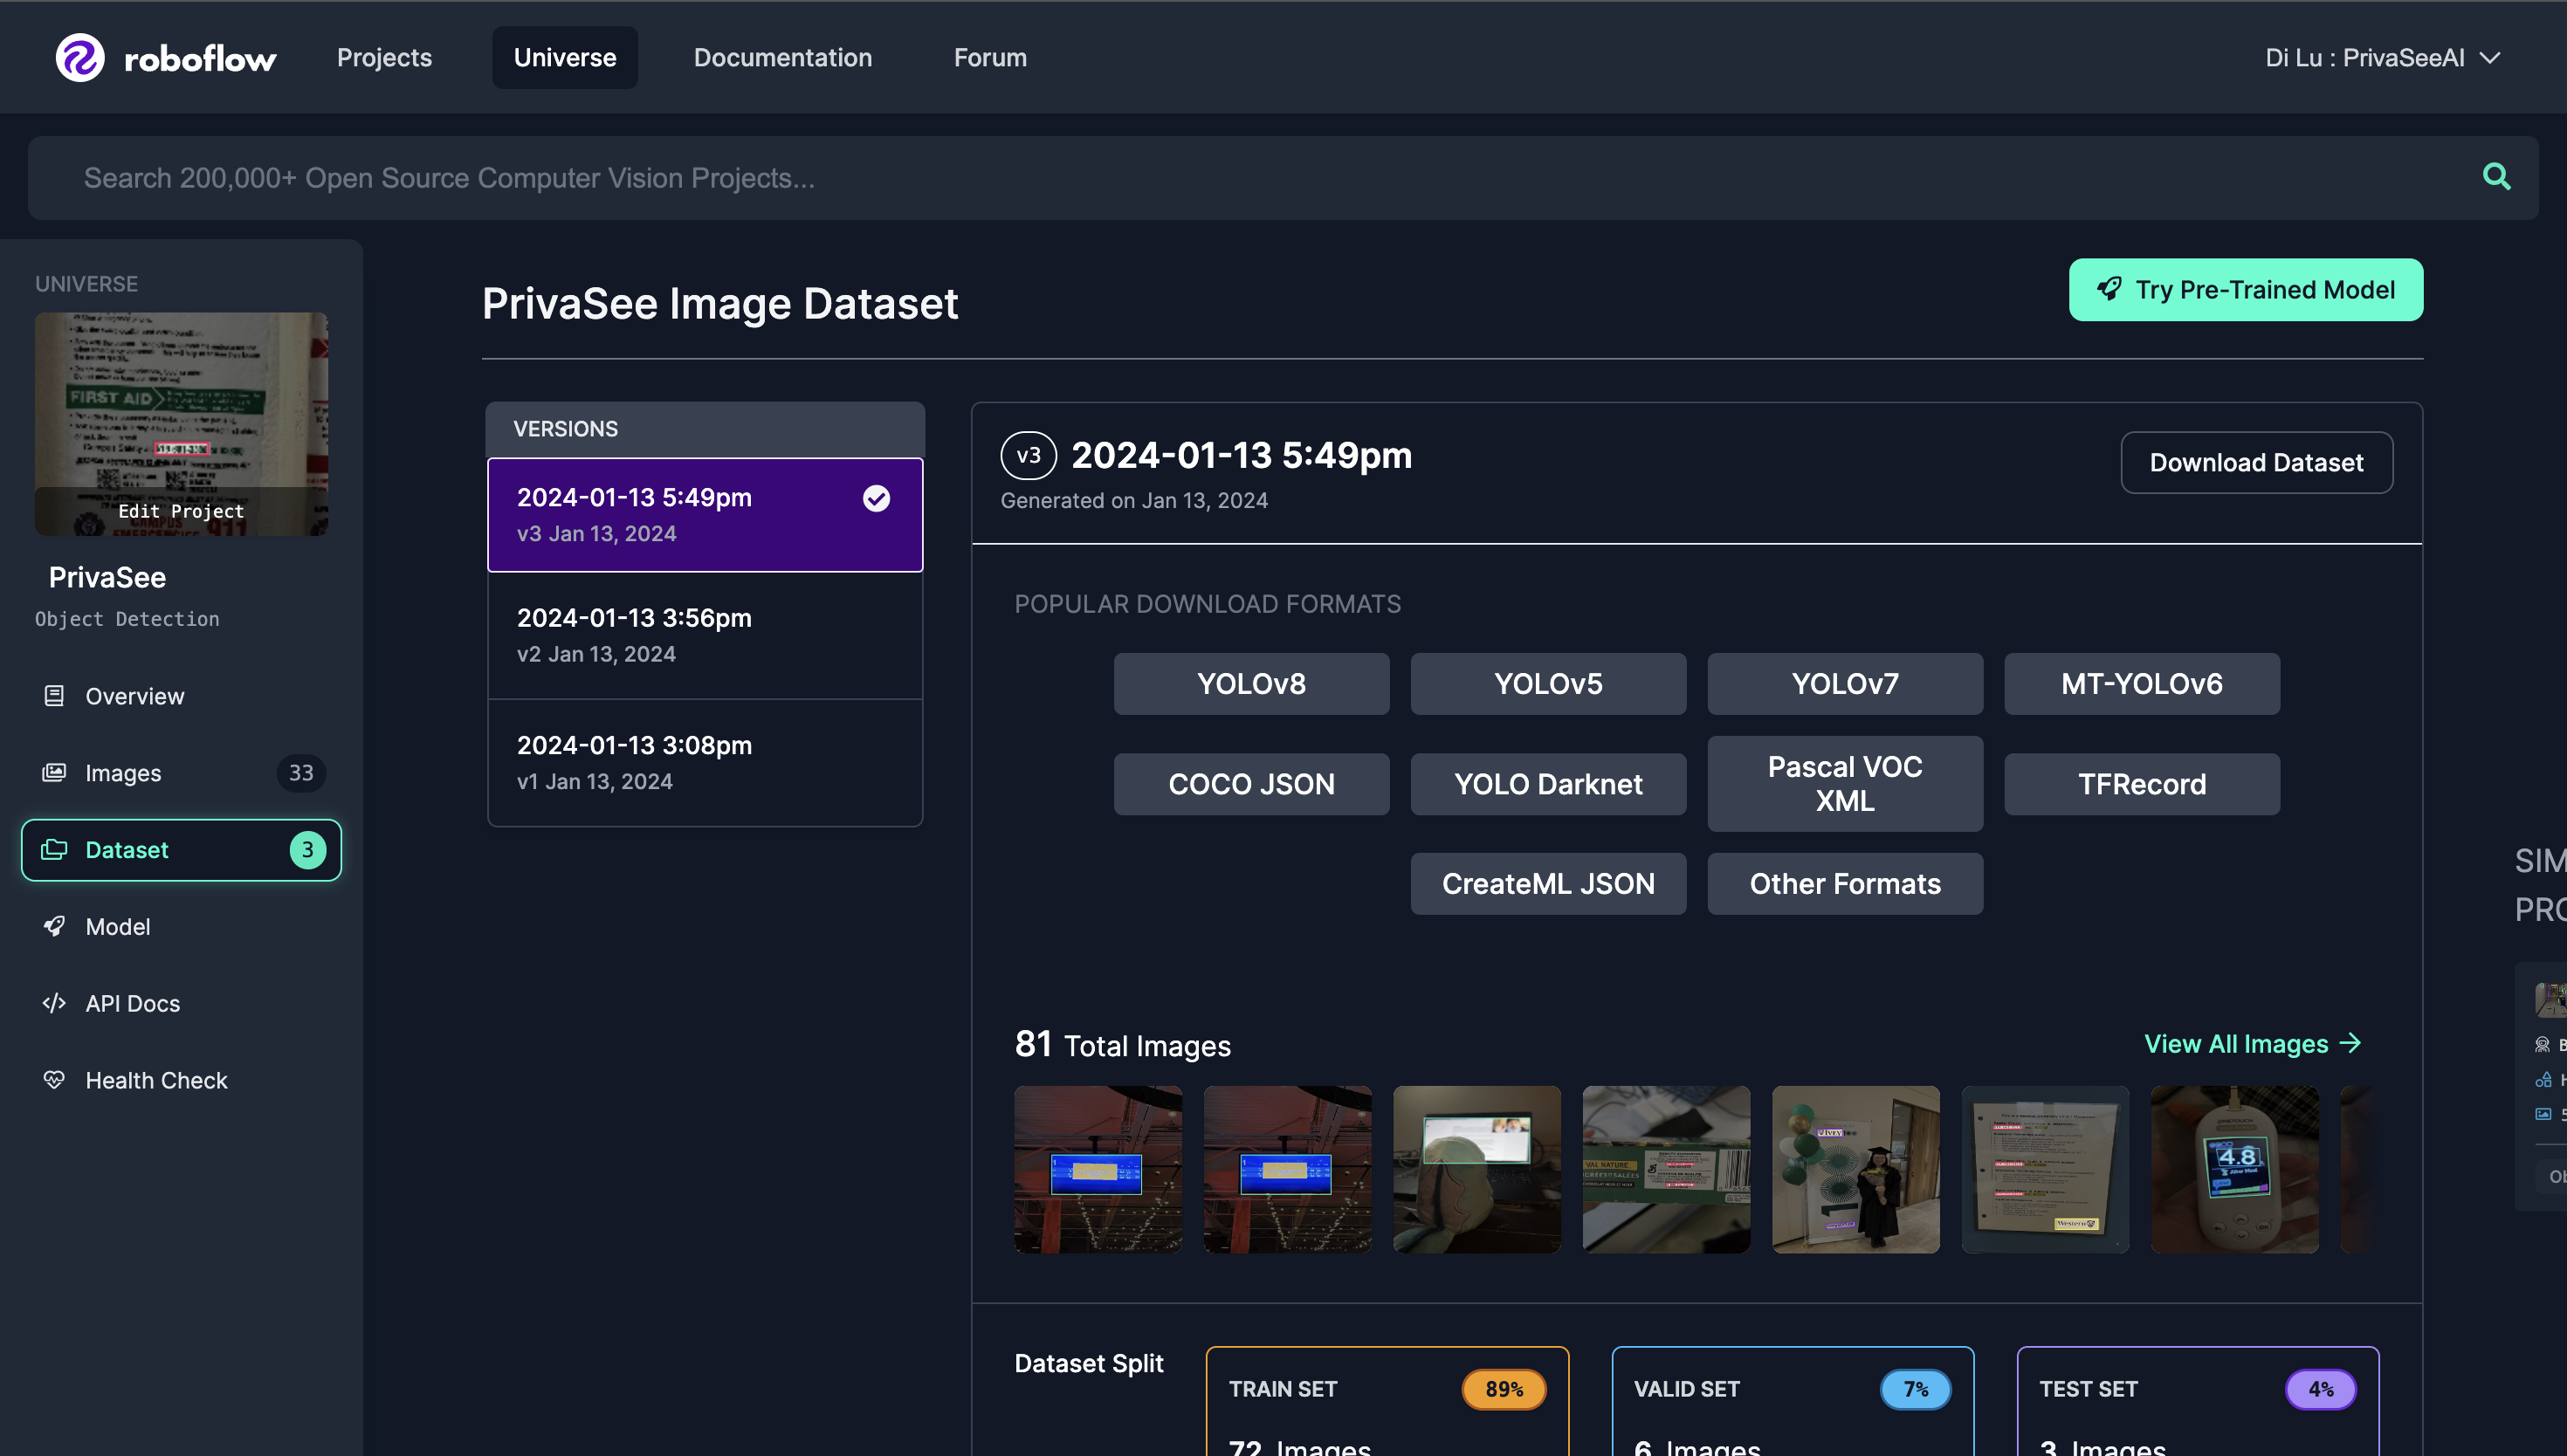Choose the COCO JSON download format
2567x1456 pixels.
1251,784
